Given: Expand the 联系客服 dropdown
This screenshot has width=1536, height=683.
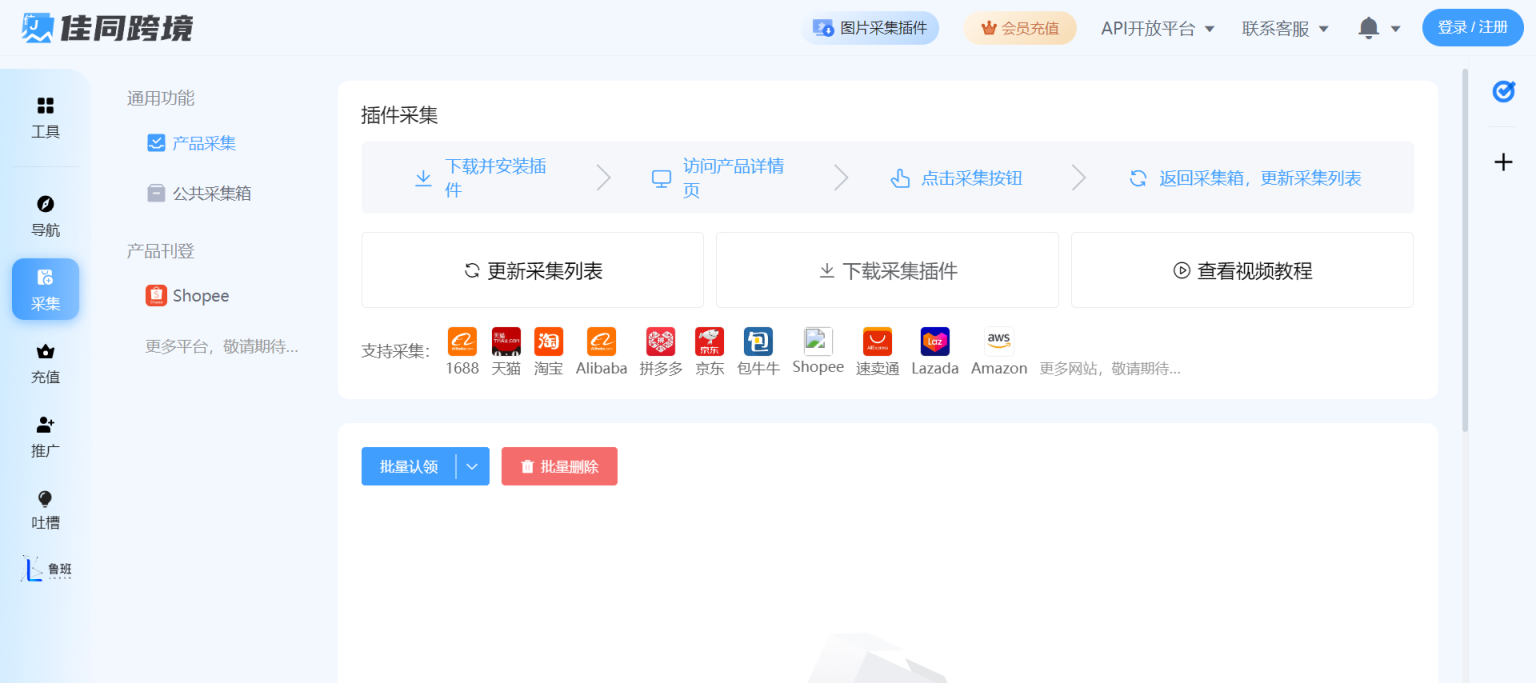Looking at the screenshot, I should click(x=1285, y=28).
